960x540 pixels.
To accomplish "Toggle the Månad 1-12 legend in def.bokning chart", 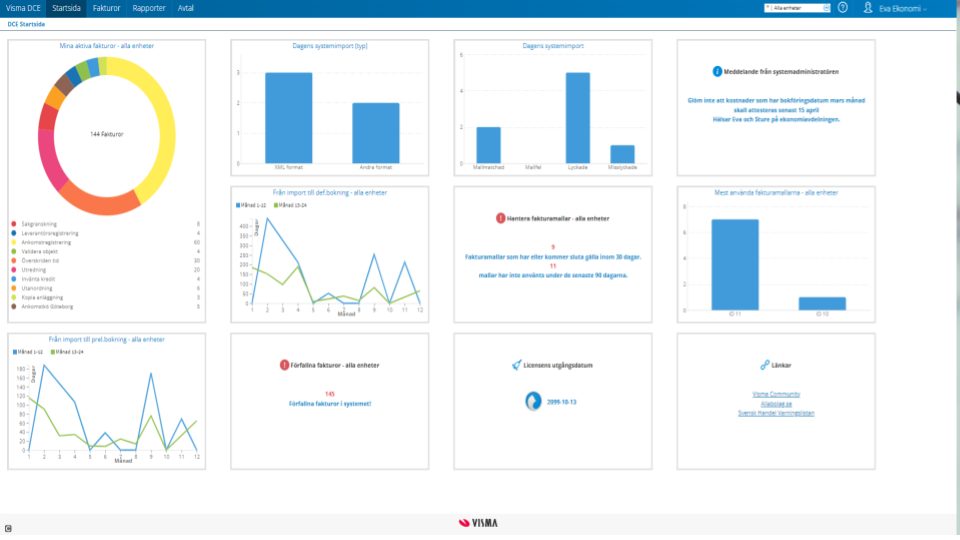I will click(251, 206).
